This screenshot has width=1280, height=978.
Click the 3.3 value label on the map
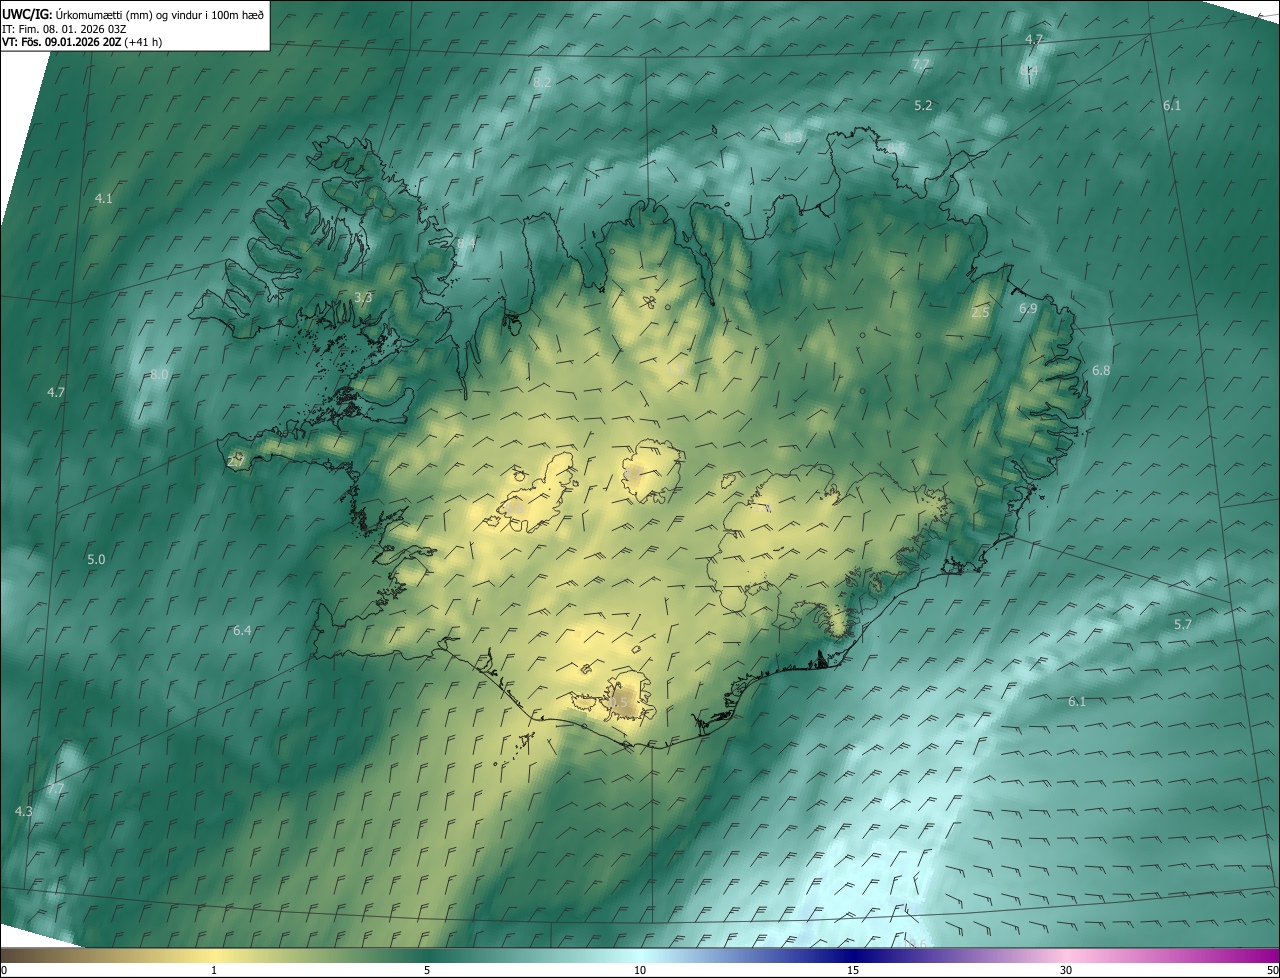[x=364, y=298]
